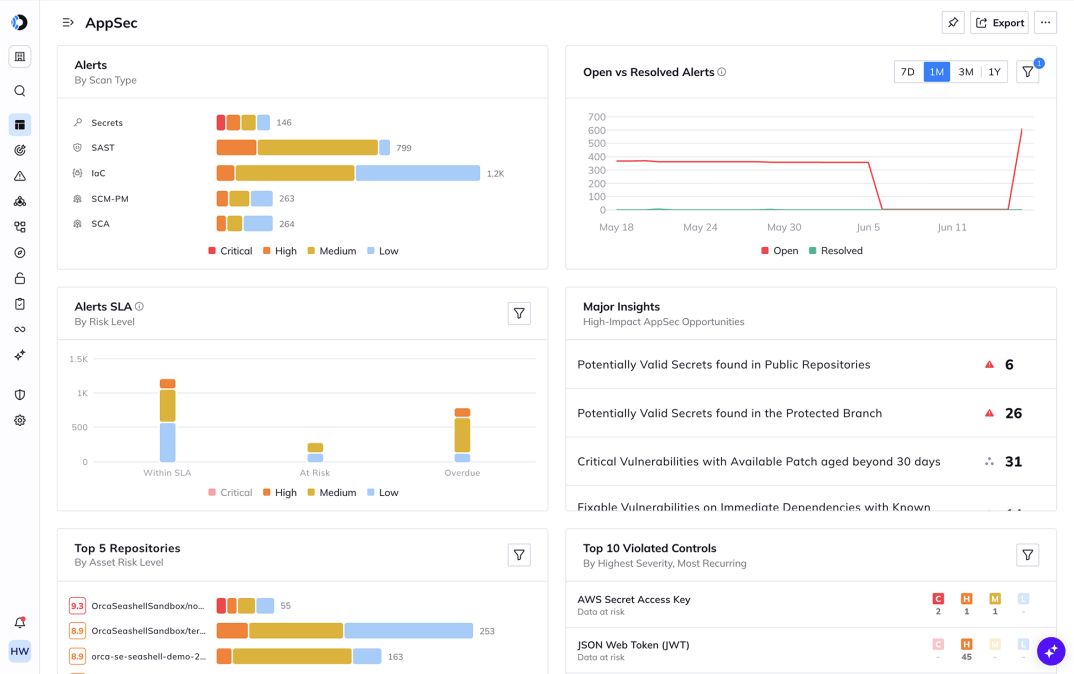This screenshot has width=1074, height=674.
Task: Open the graph nodes sidebar icon
Action: pos(20,227)
